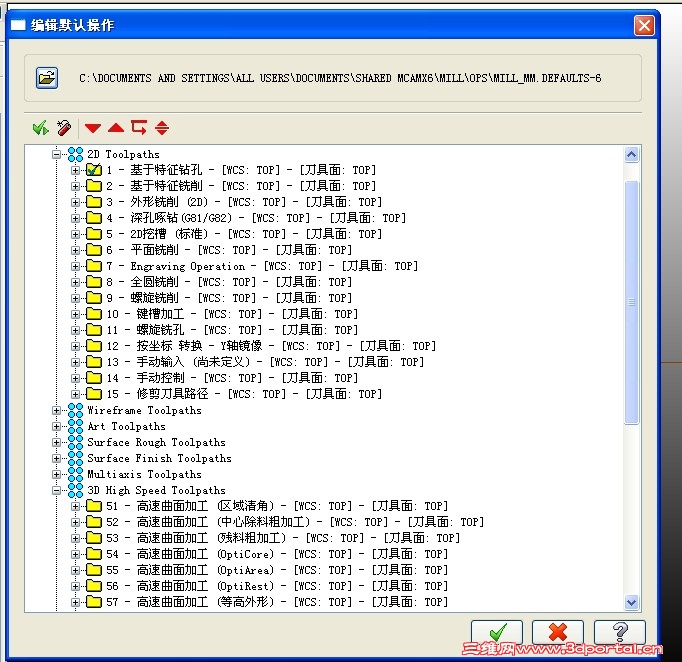
Task: Click the vertical scrollbar thumb
Action: [x=632, y=302]
